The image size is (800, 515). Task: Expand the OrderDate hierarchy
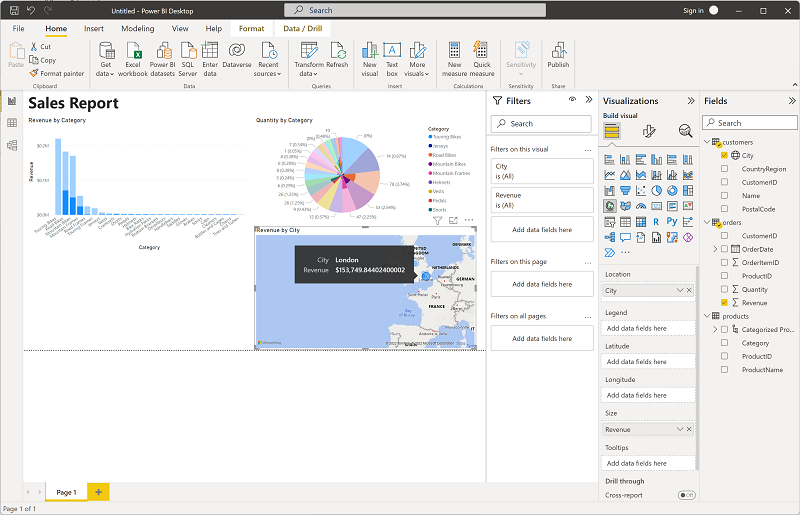pyautogui.click(x=715, y=249)
